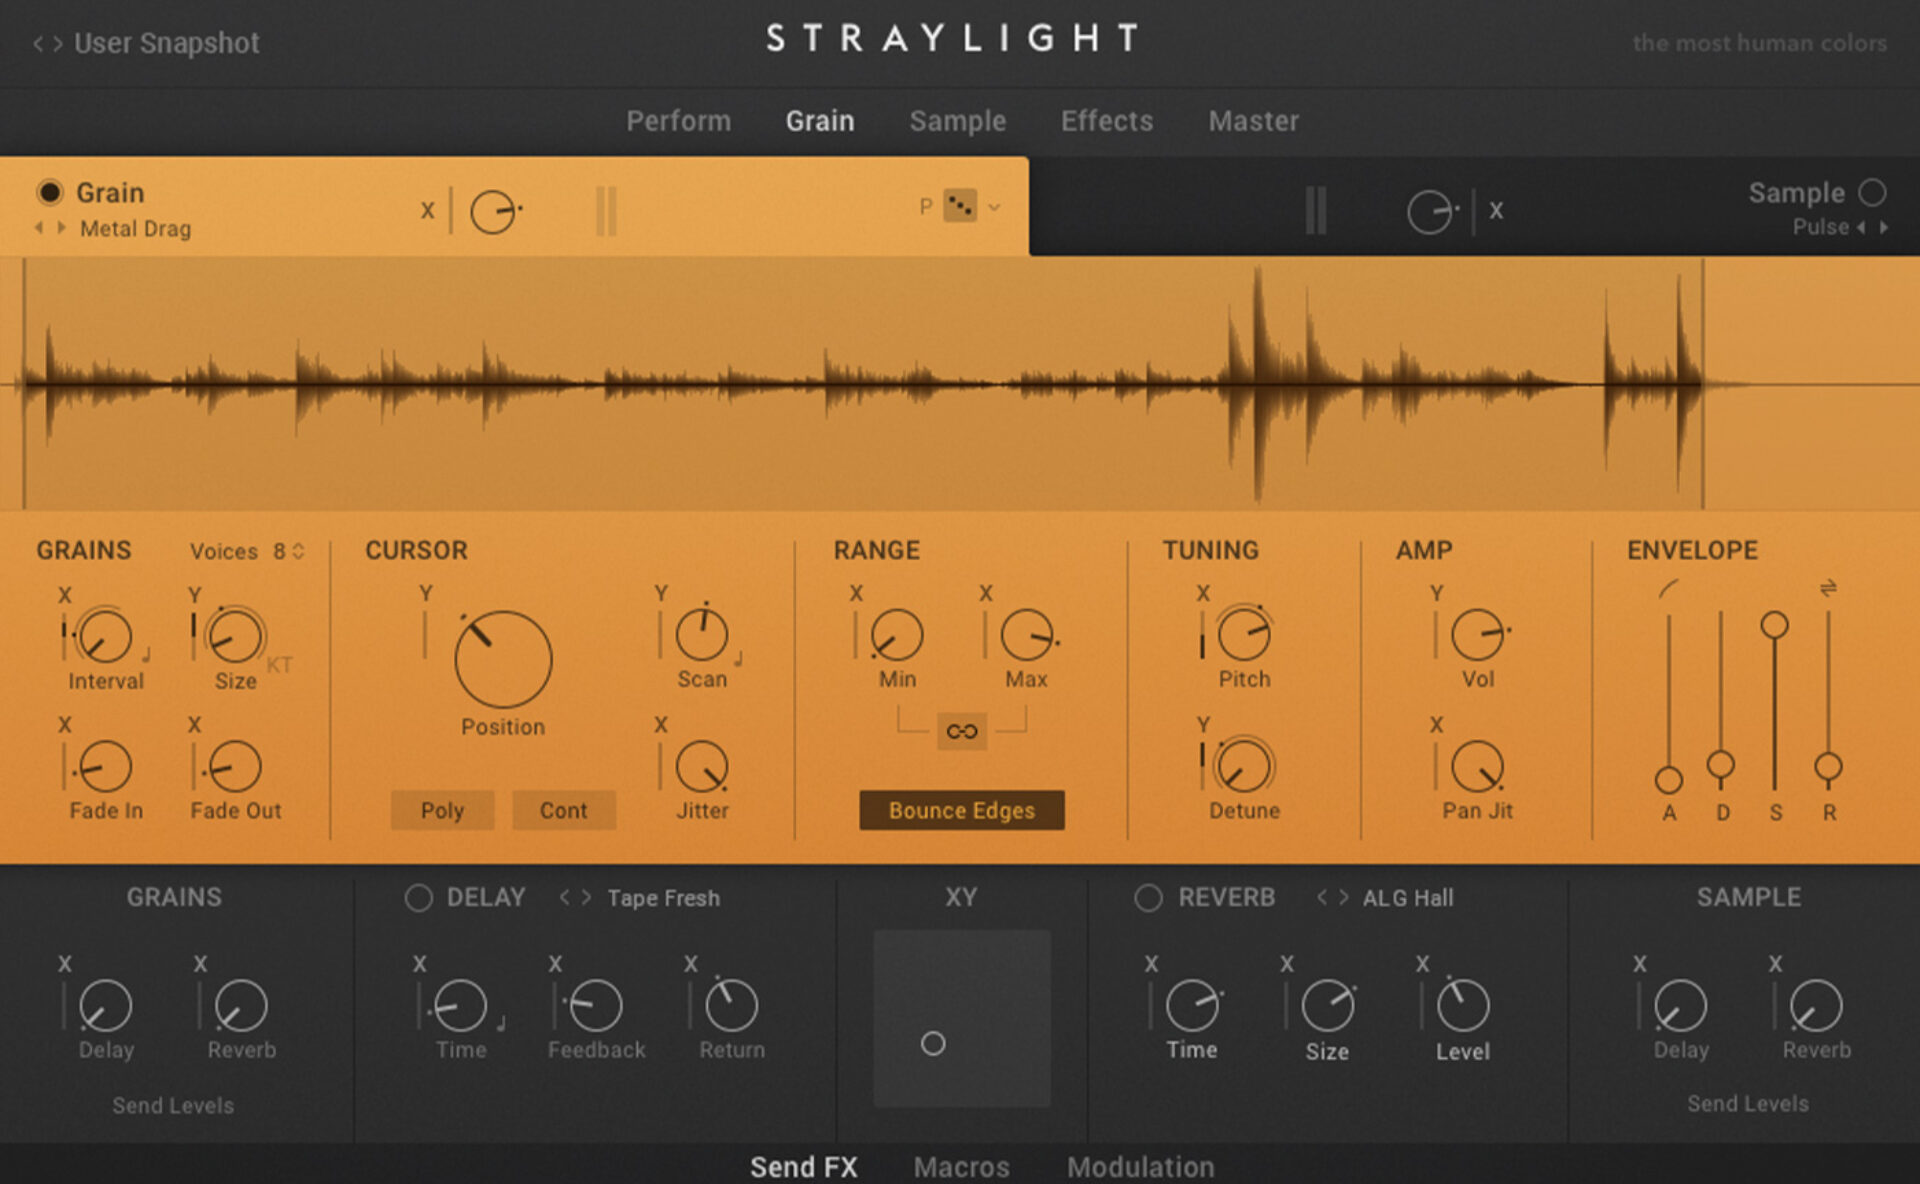
Task: Switch to the Effects tab
Action: tap(1106, 121)
